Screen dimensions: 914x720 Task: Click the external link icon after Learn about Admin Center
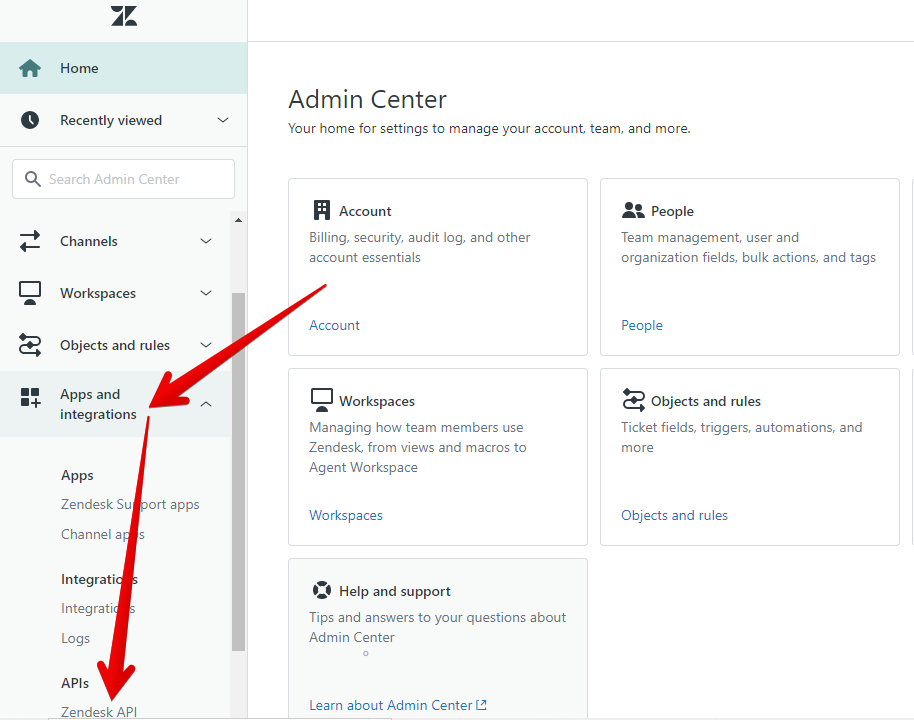pos(481,705)
